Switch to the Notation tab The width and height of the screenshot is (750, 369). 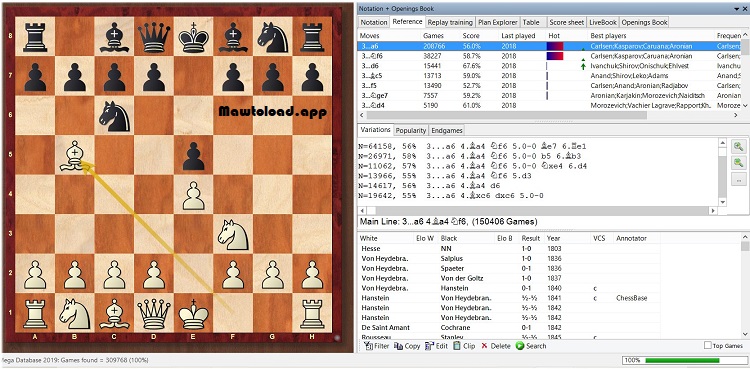(374, 22)
